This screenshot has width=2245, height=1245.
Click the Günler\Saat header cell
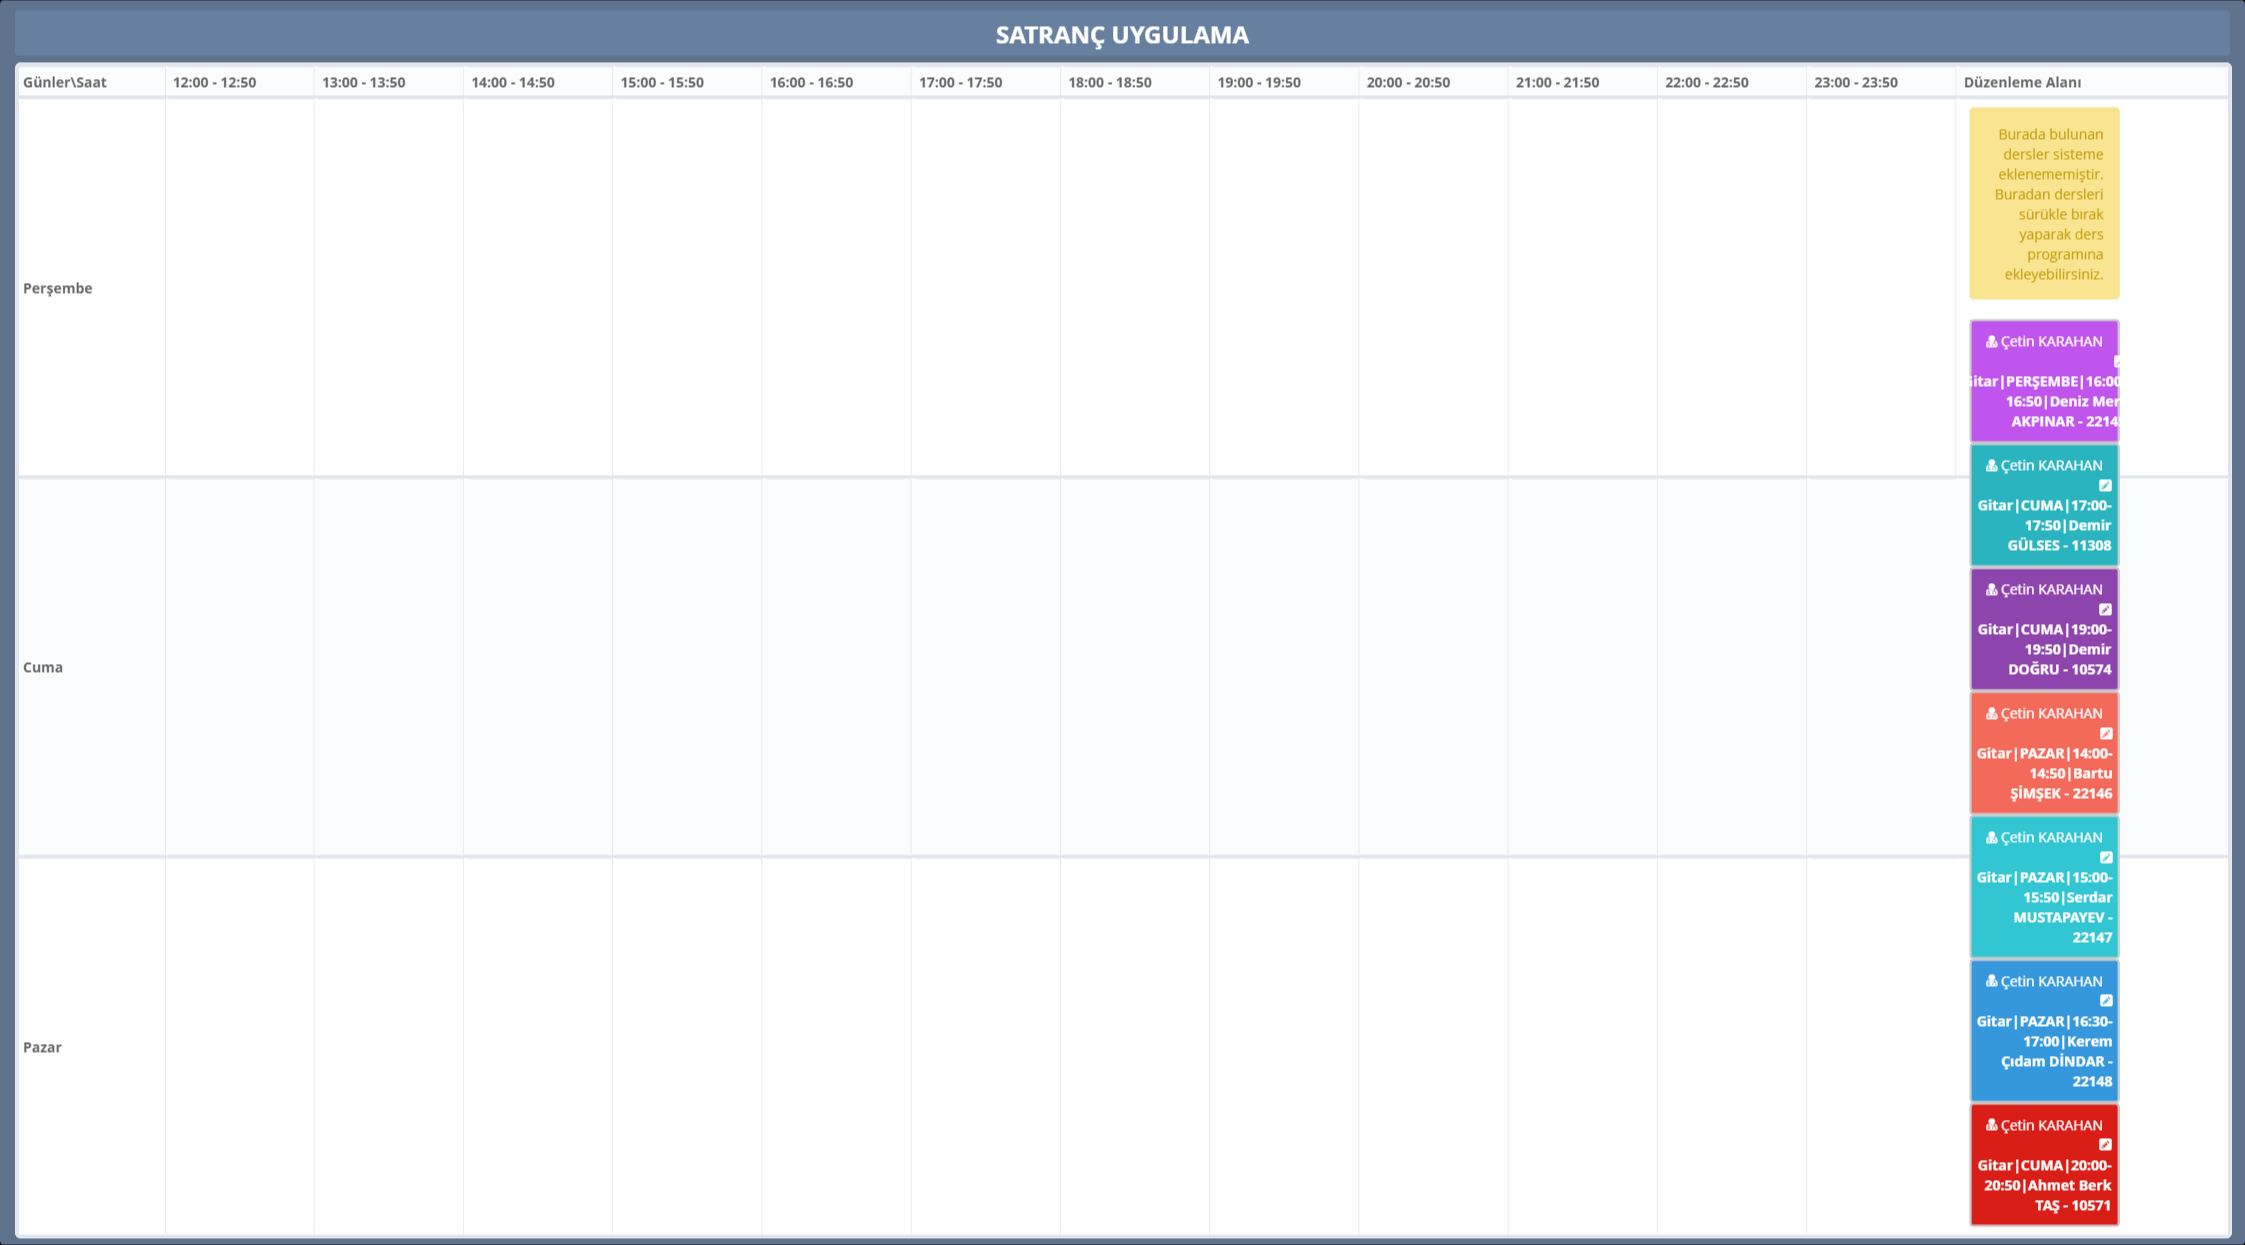(65, 82)
